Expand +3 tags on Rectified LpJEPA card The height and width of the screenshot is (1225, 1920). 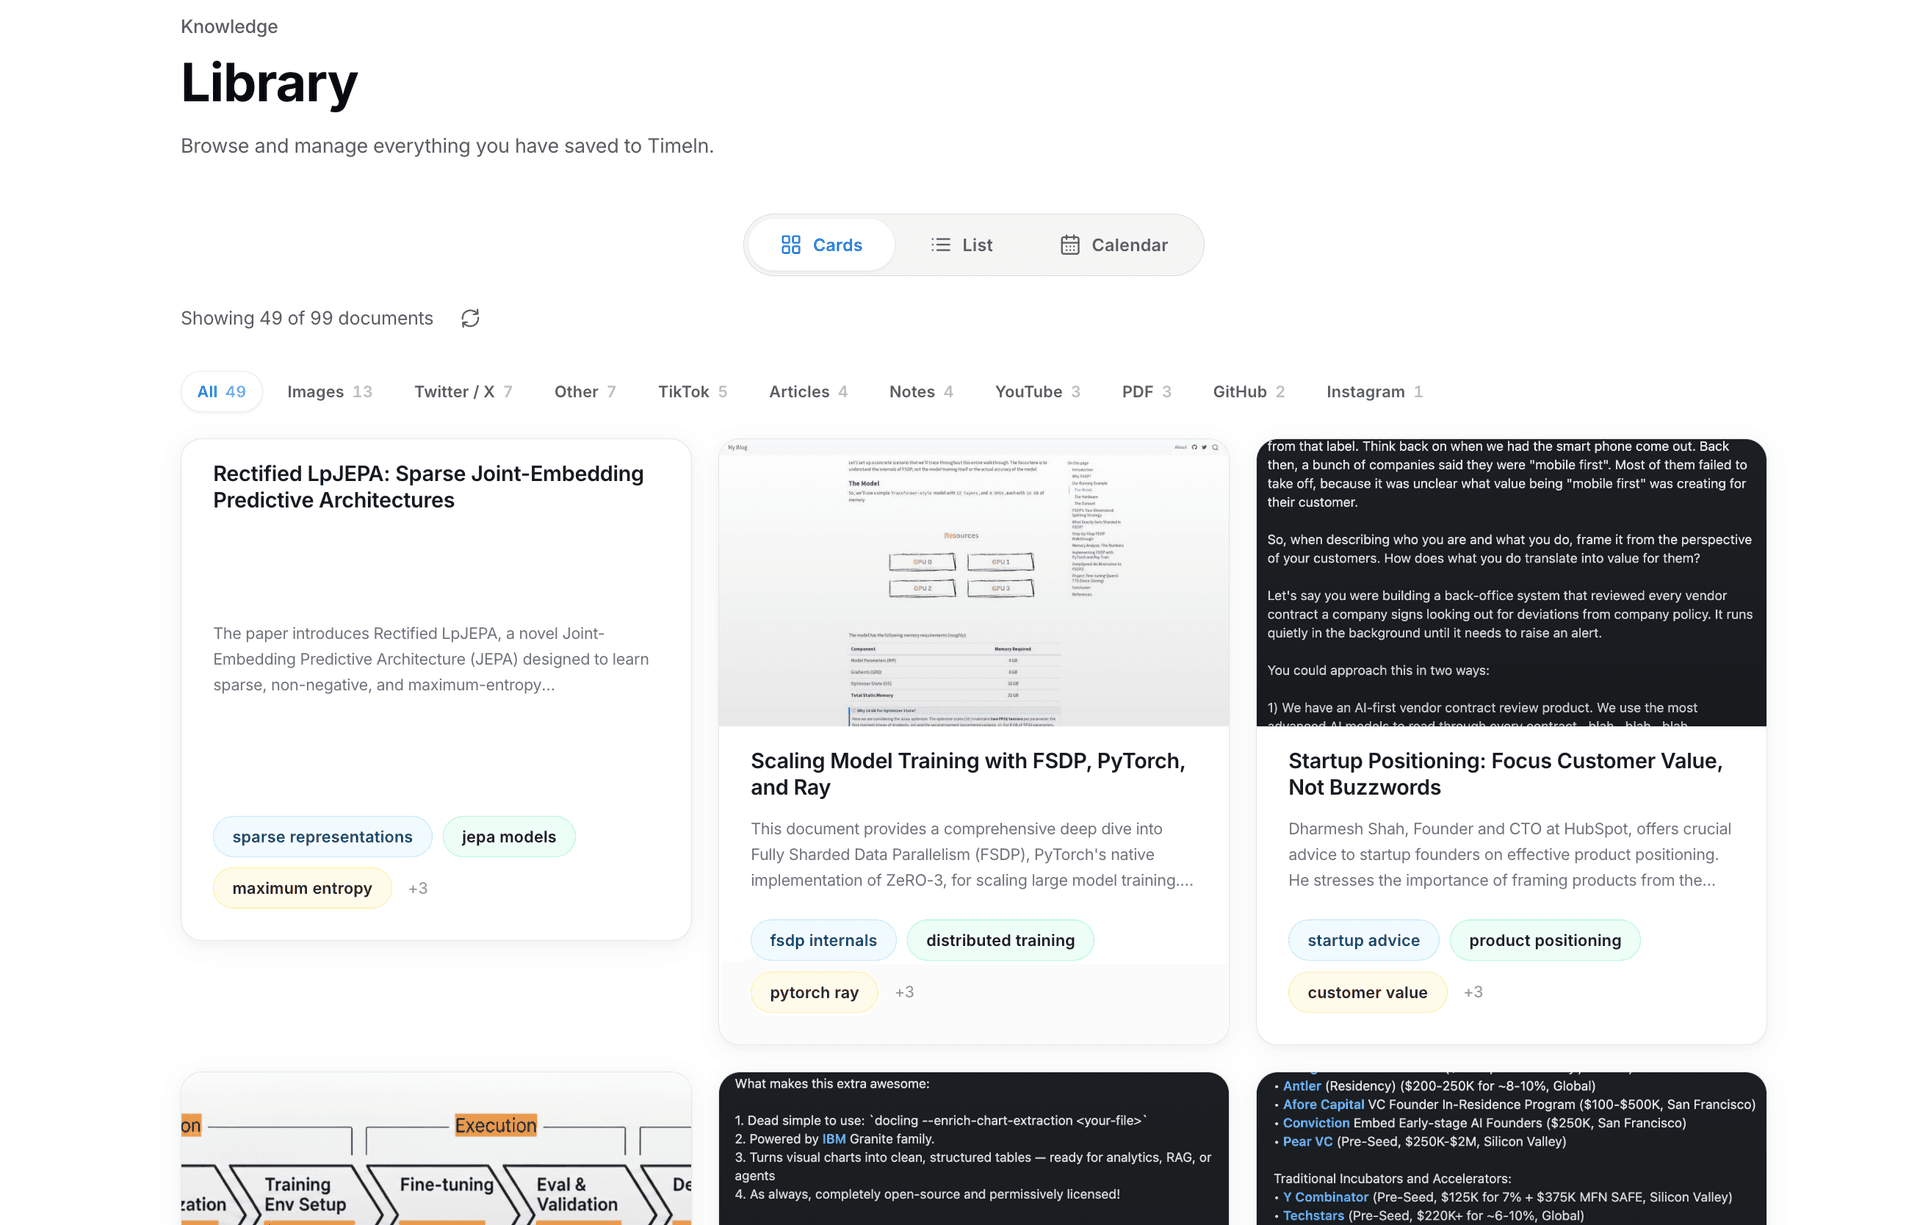point(418,888)
